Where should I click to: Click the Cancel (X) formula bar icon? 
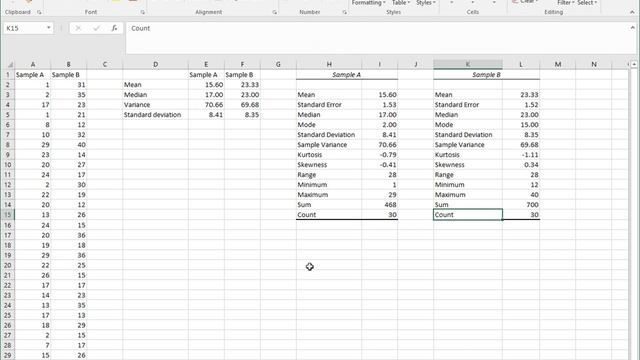point(78,28)
